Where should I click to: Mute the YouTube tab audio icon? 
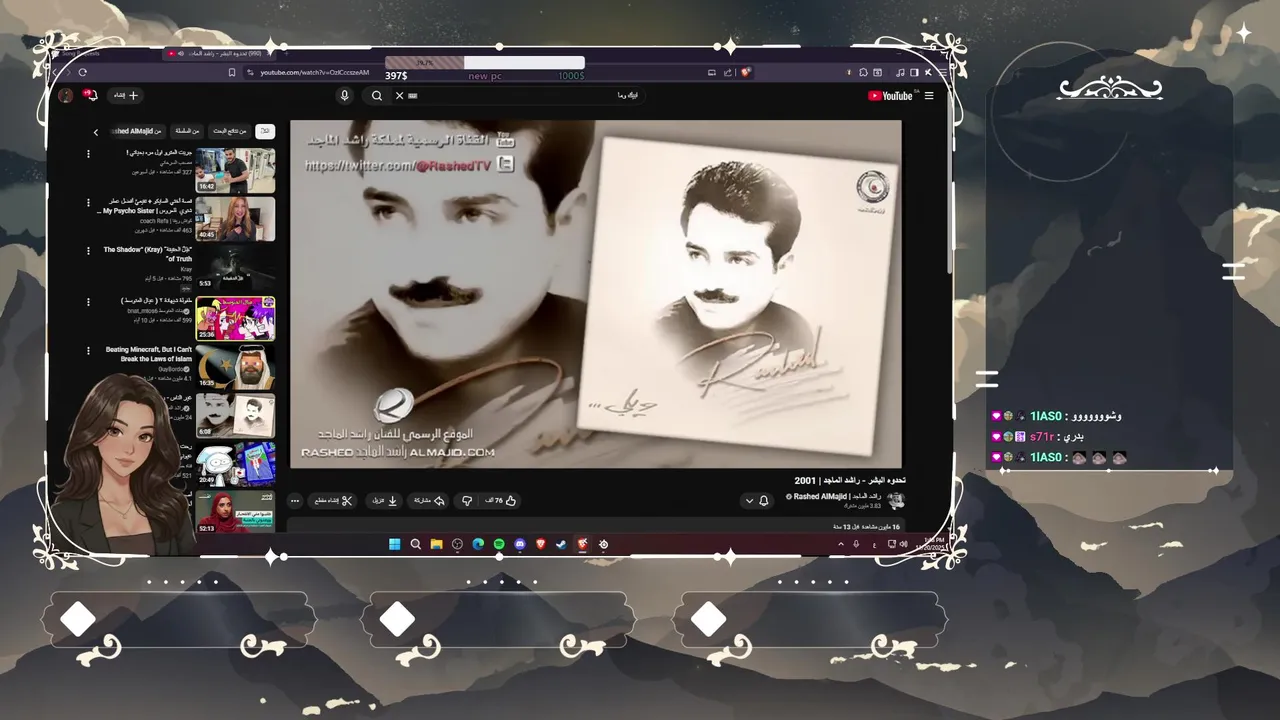[181, 53]
